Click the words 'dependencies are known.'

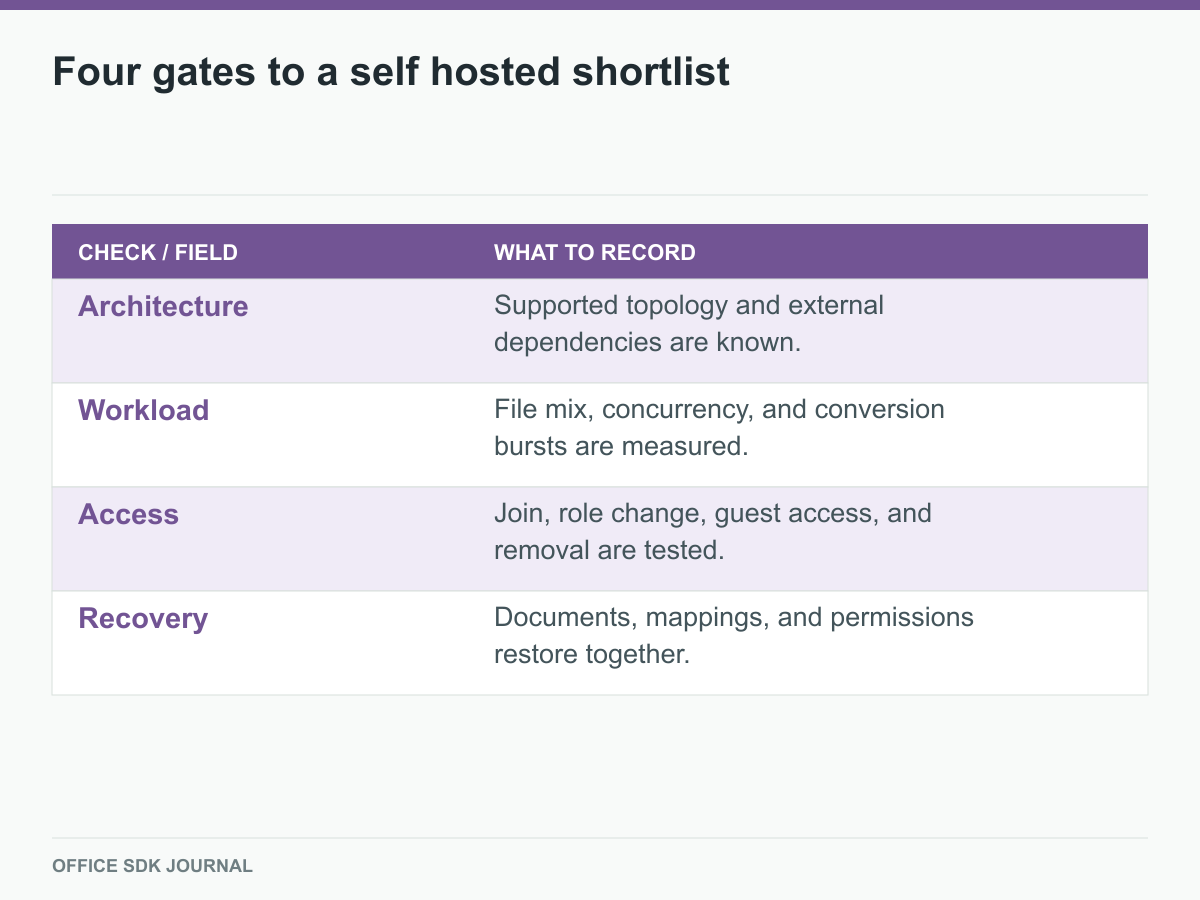pyautogui.click(x=648, y=342)
